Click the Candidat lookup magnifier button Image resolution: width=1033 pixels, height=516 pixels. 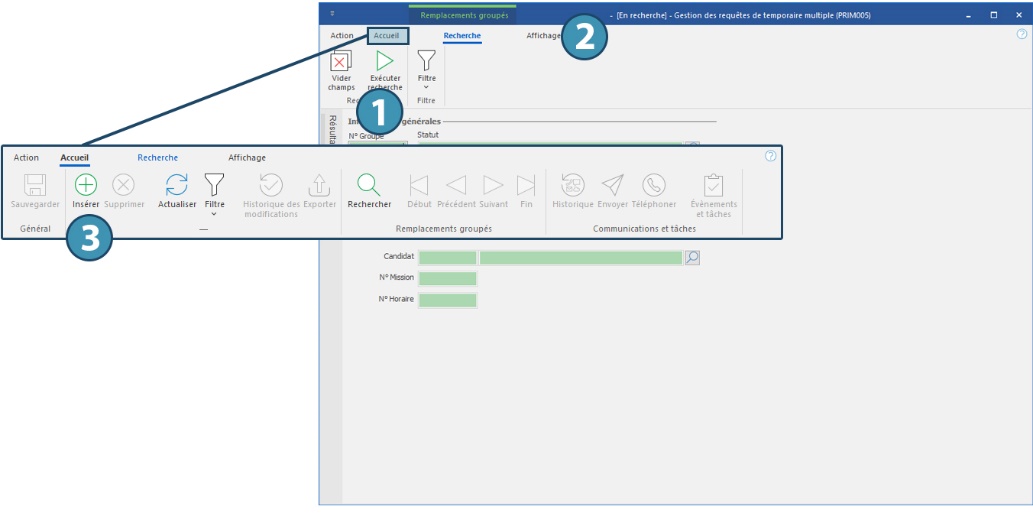tap(692, 257)
